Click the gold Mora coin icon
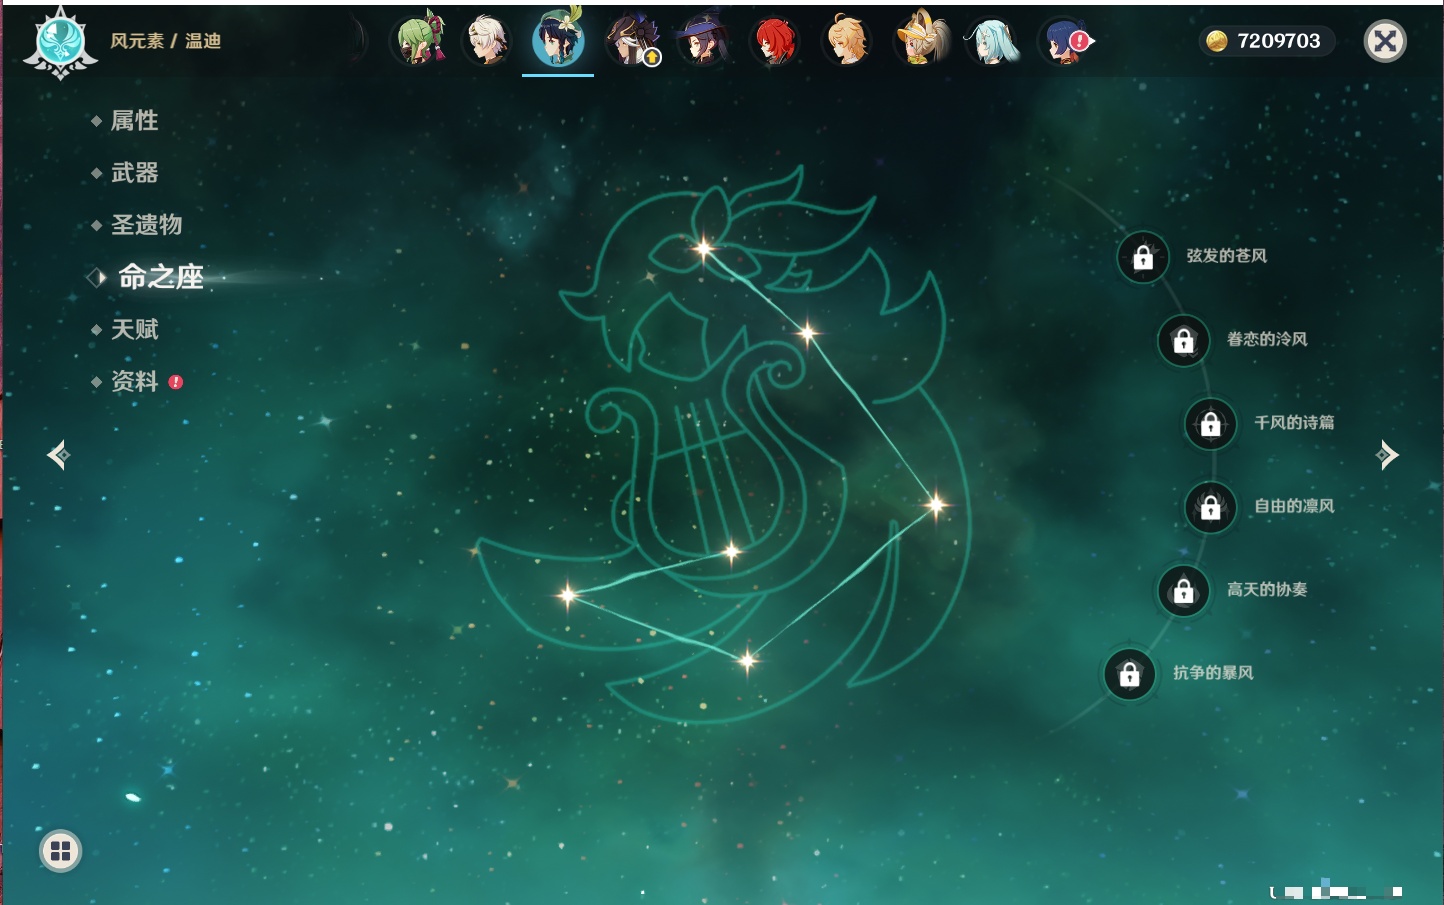 coord(1217,41)
